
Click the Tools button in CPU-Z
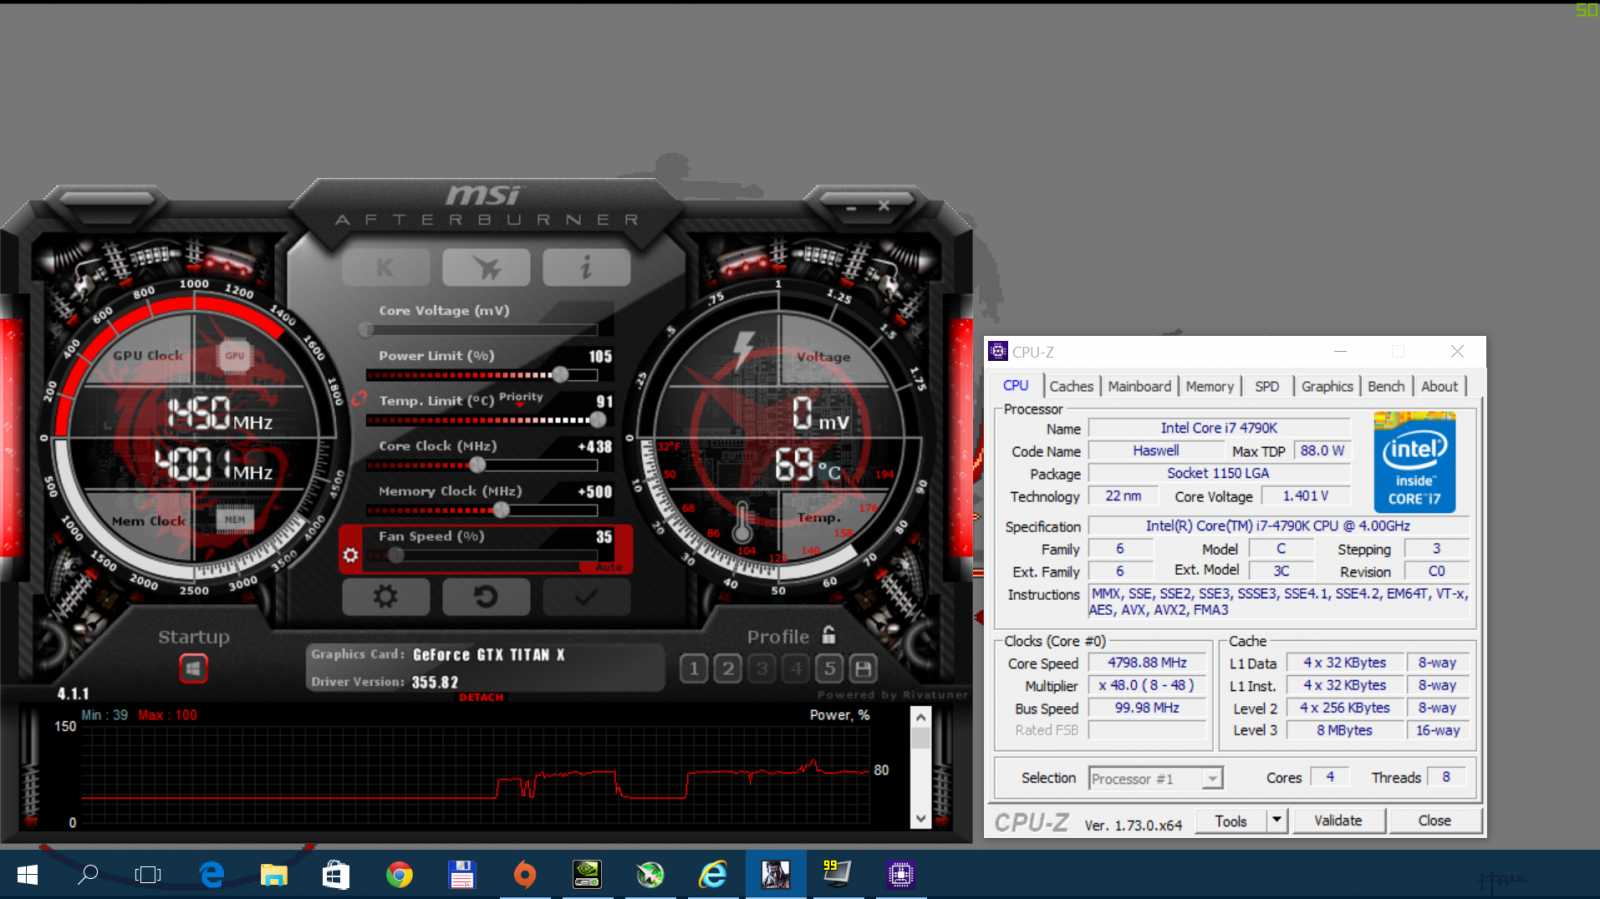click(x=1231, y=821)
